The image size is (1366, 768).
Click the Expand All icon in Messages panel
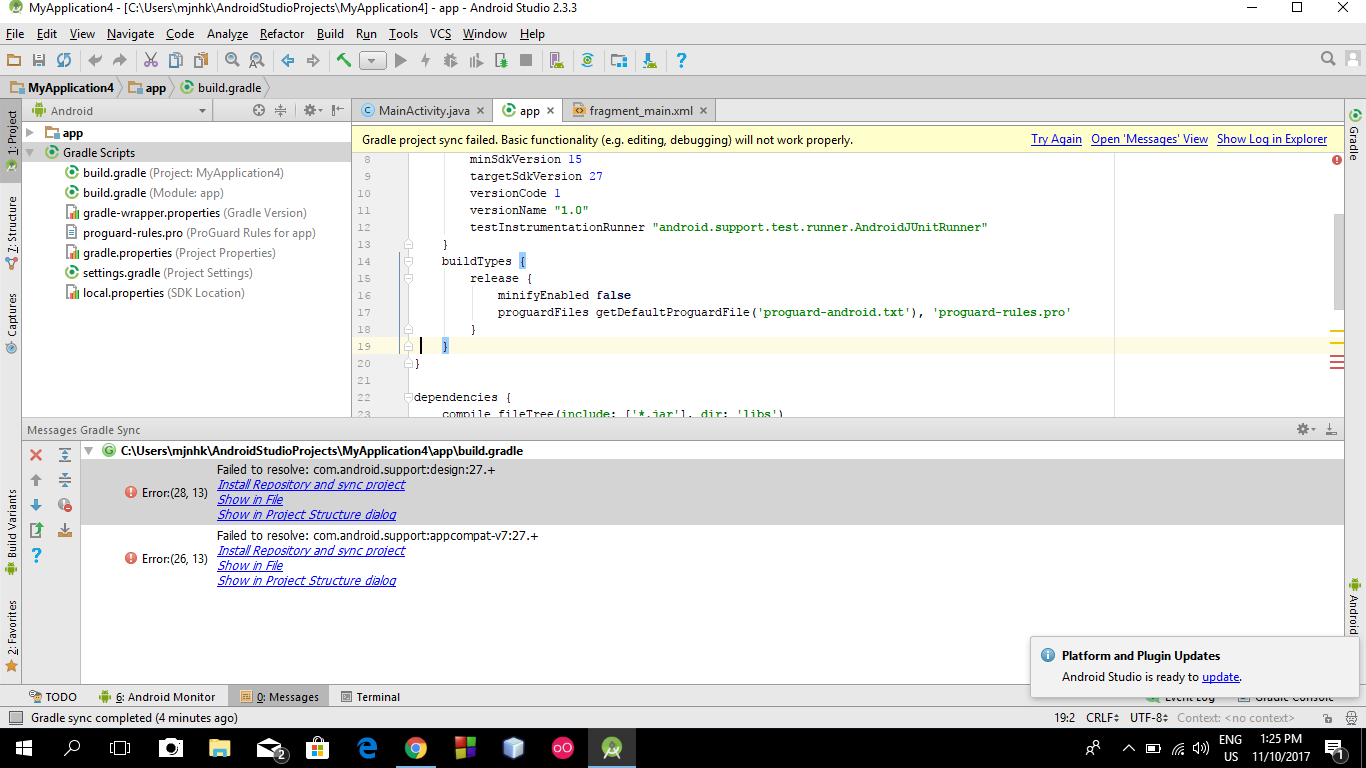[65, 455]
